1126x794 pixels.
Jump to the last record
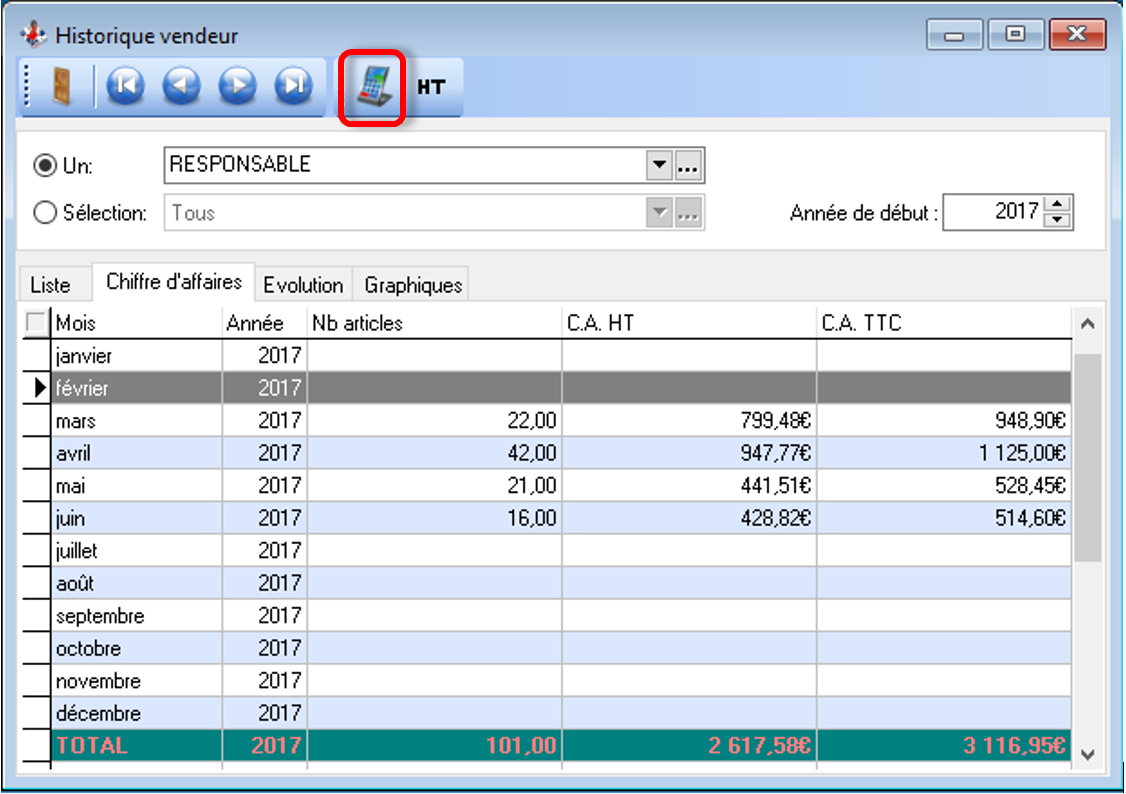[293, 87]
